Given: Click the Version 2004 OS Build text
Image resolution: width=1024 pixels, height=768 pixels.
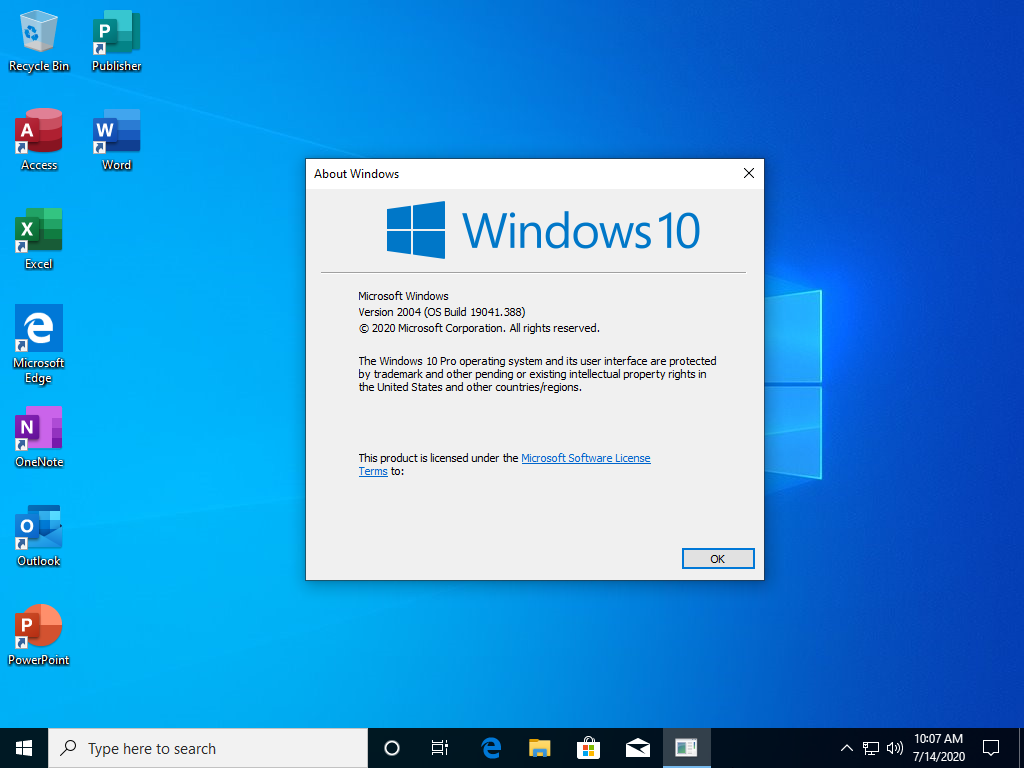Looking at the screenshot, I should point(441,312).
